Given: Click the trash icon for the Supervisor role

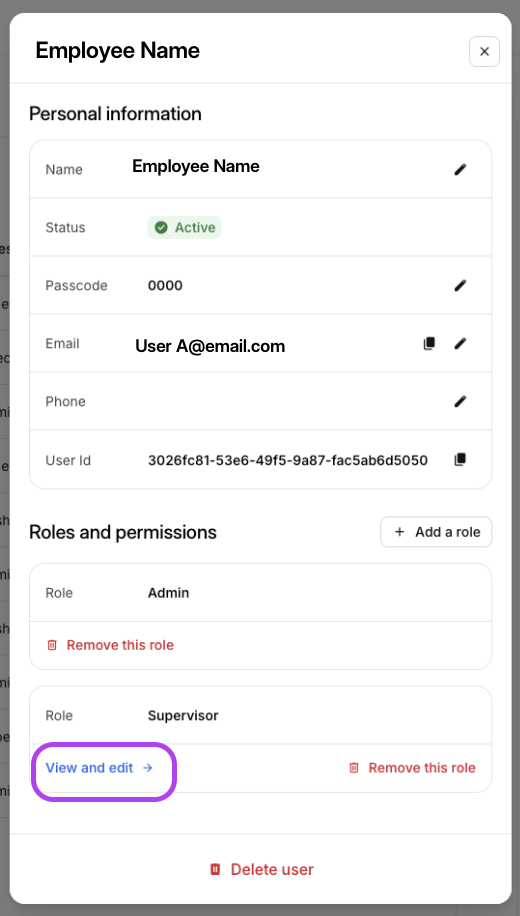Looking at the screenshot, I should 353,768.
